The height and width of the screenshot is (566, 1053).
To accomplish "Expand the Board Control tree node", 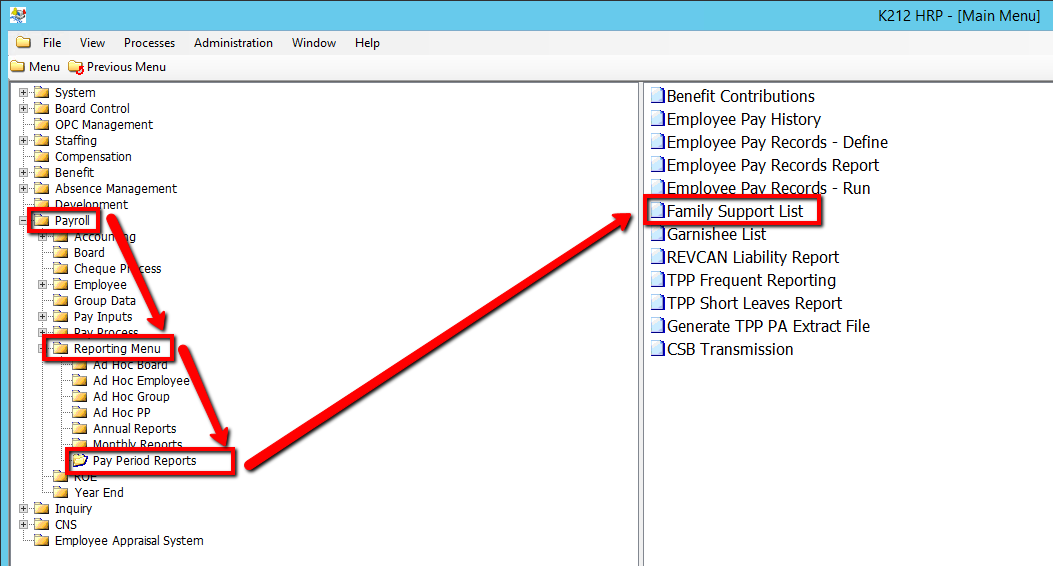I will pyautogui.click(x=24, y=109).
